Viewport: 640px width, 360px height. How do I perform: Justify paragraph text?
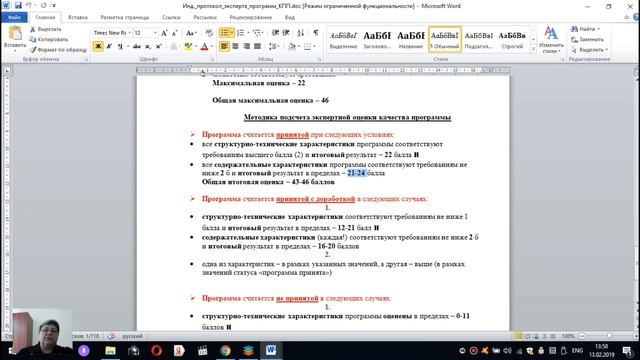(x=257, y=47)
